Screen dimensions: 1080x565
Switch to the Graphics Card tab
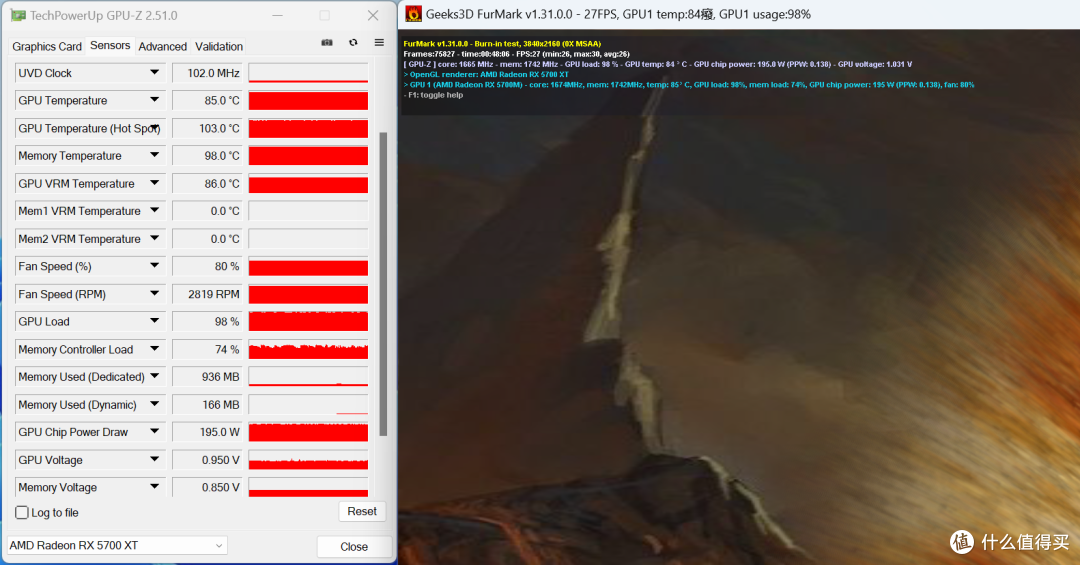(47, 47)
